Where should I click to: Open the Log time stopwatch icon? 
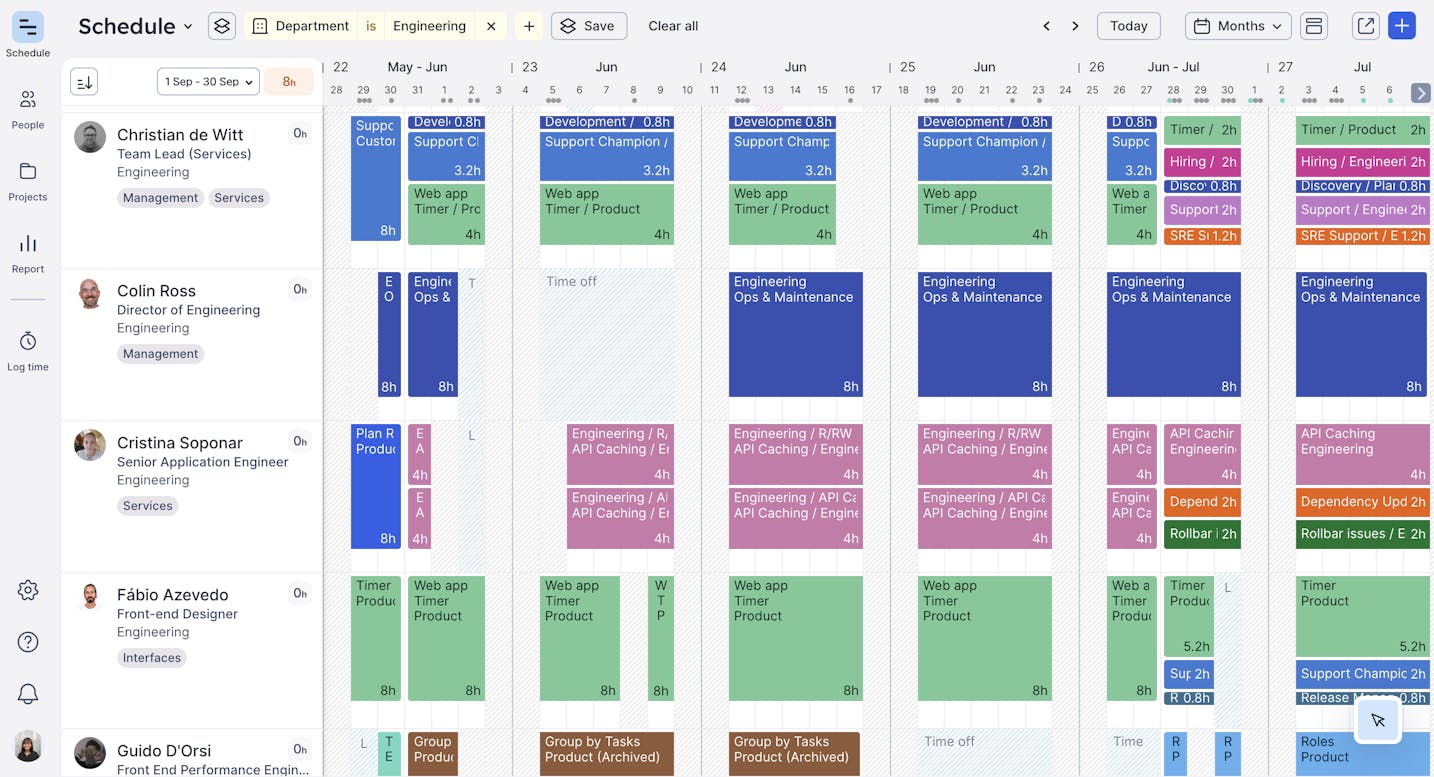pyautogui.click(x=28, y=350)
